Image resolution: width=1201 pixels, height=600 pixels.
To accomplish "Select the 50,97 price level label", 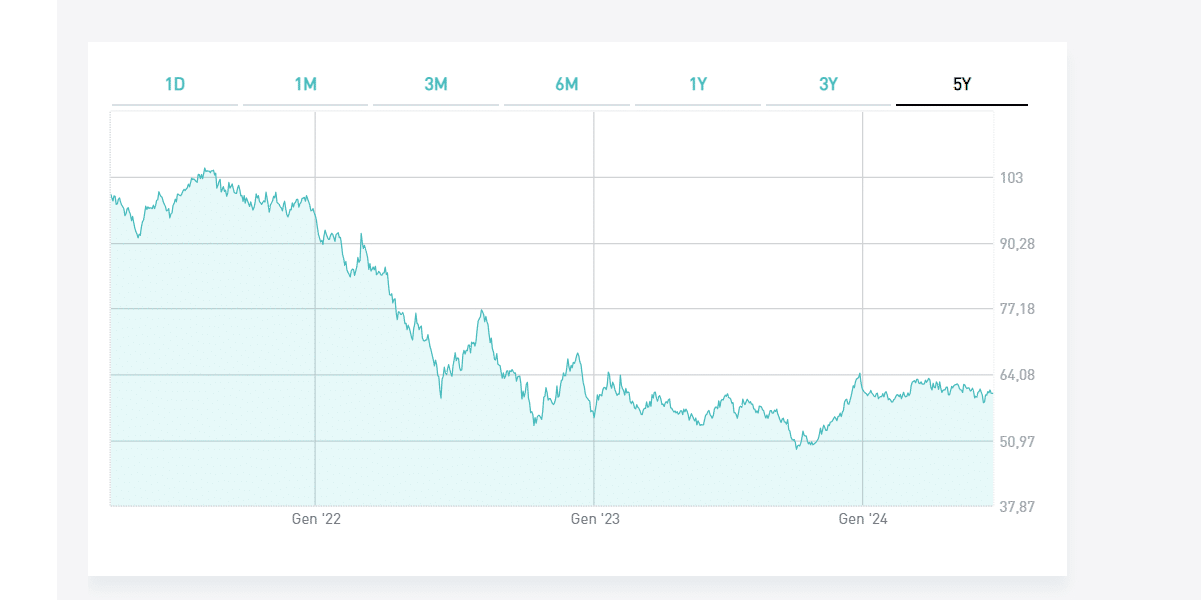I will tap(1017, 441).
